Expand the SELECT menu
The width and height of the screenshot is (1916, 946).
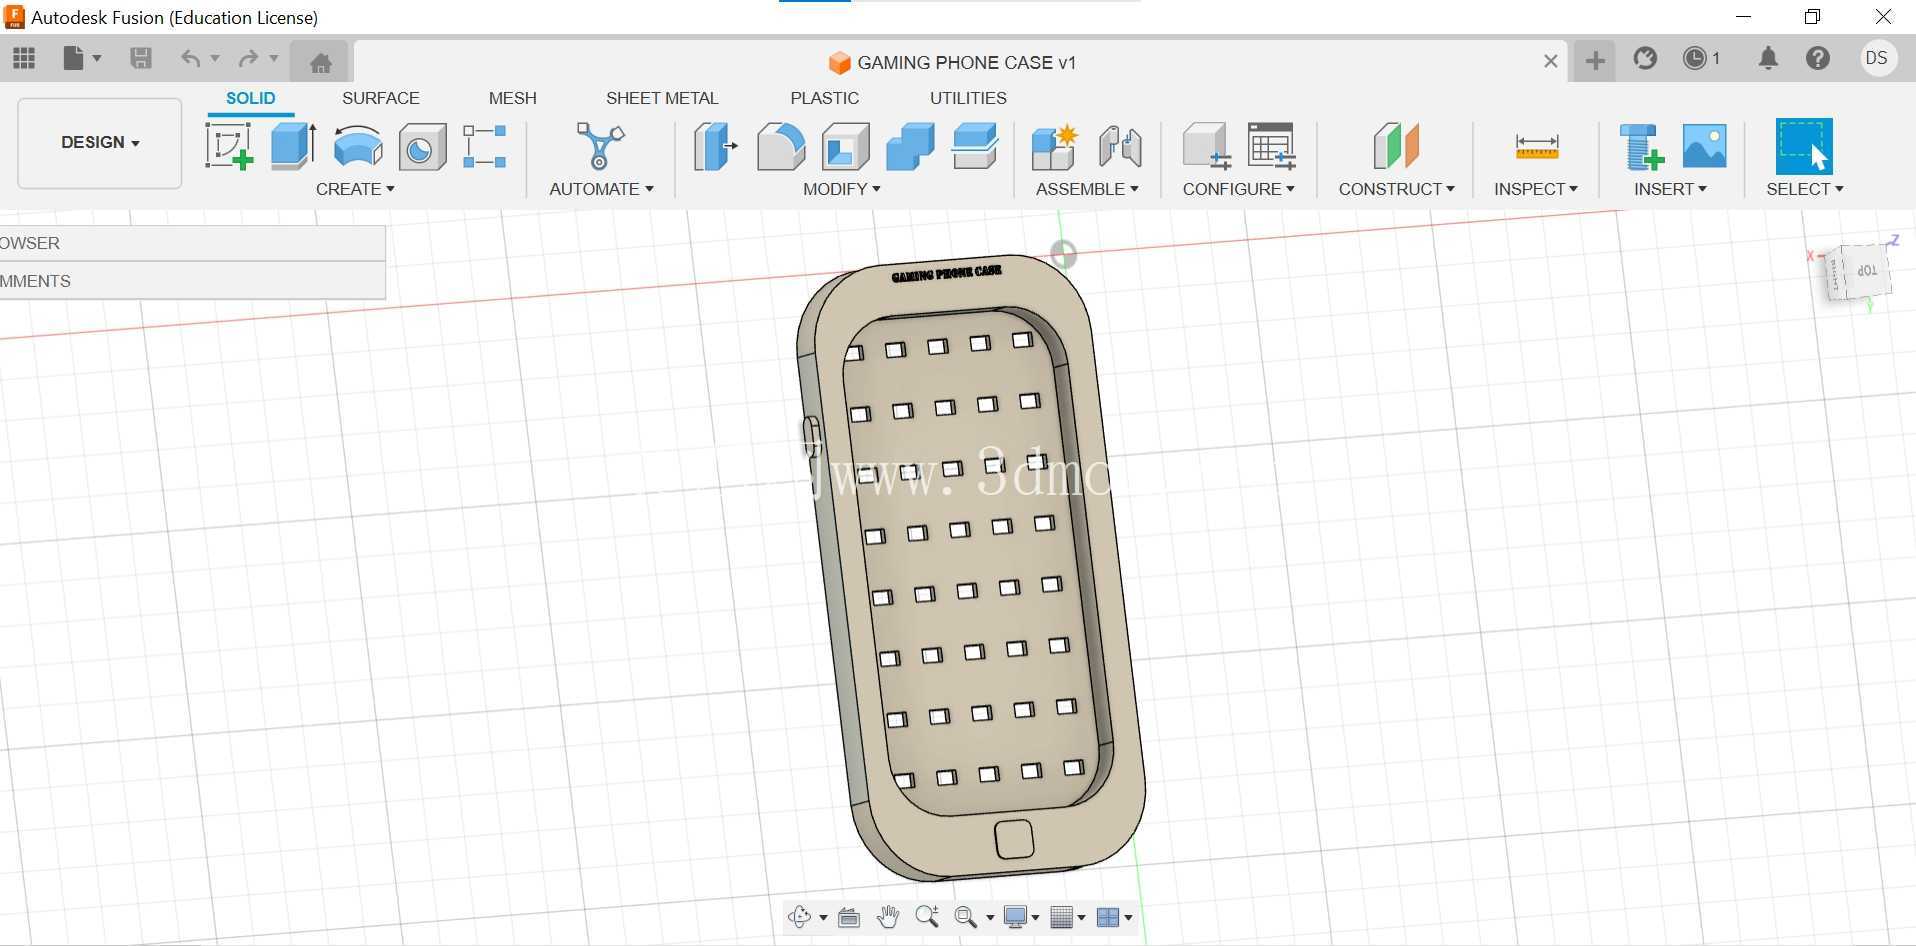pyautogui.click(x=1805, y=189)
